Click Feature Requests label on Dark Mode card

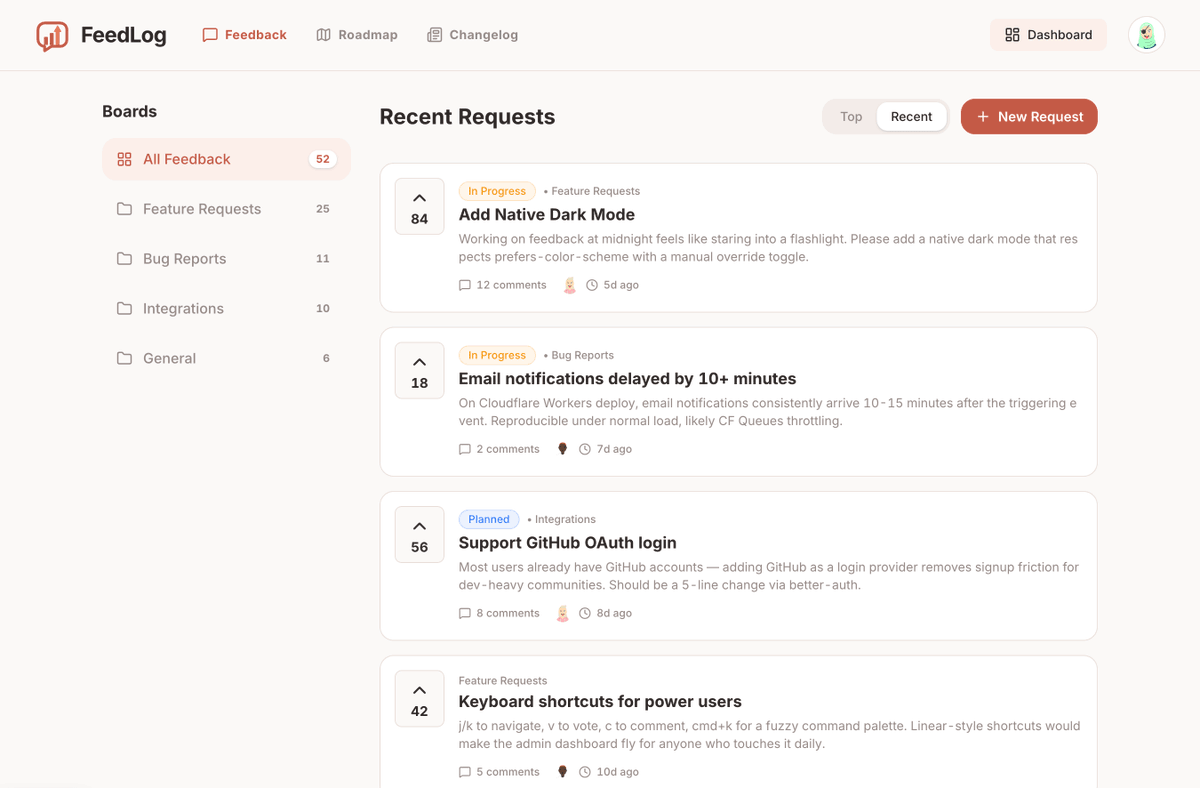coord(595,191)
